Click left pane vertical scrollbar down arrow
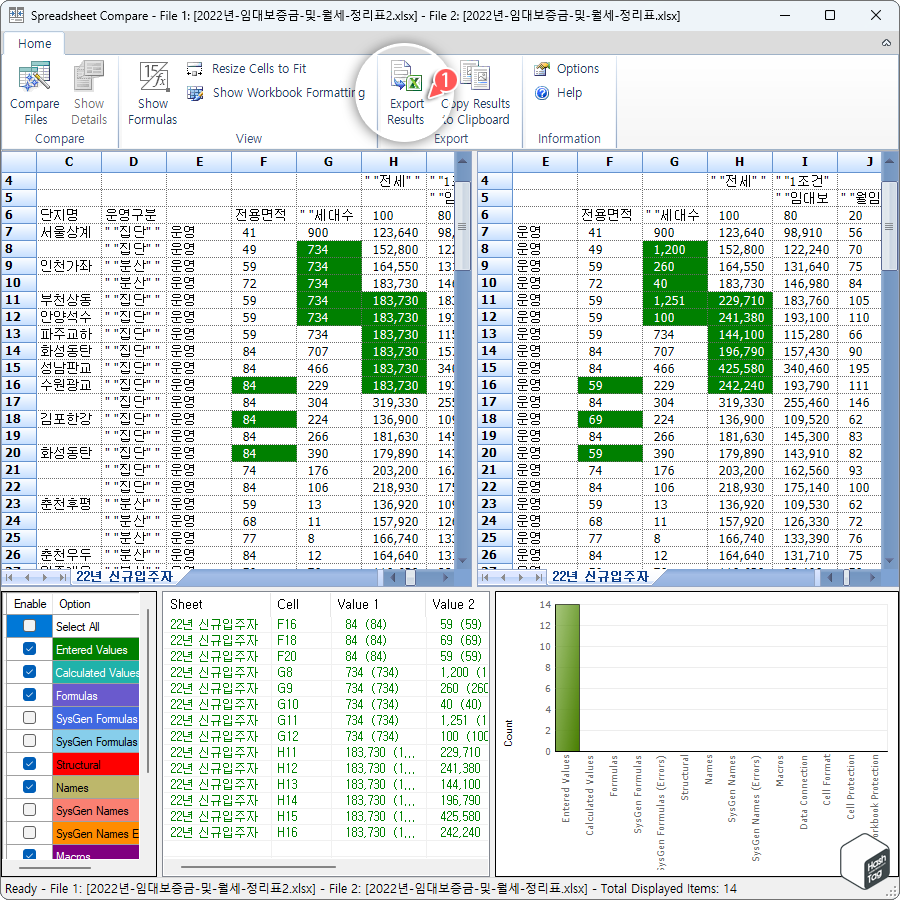This screenshot has width=900, height=900. (462, 561)
